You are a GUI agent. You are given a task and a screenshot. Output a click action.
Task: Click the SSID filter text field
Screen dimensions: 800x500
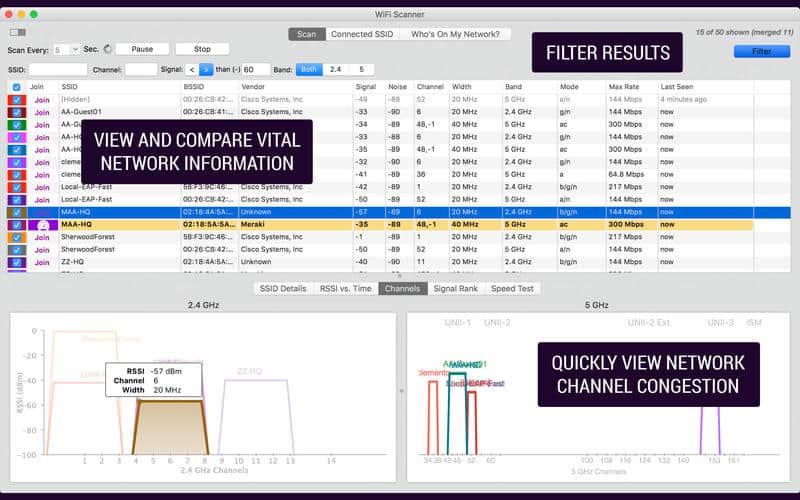[58, 70]
